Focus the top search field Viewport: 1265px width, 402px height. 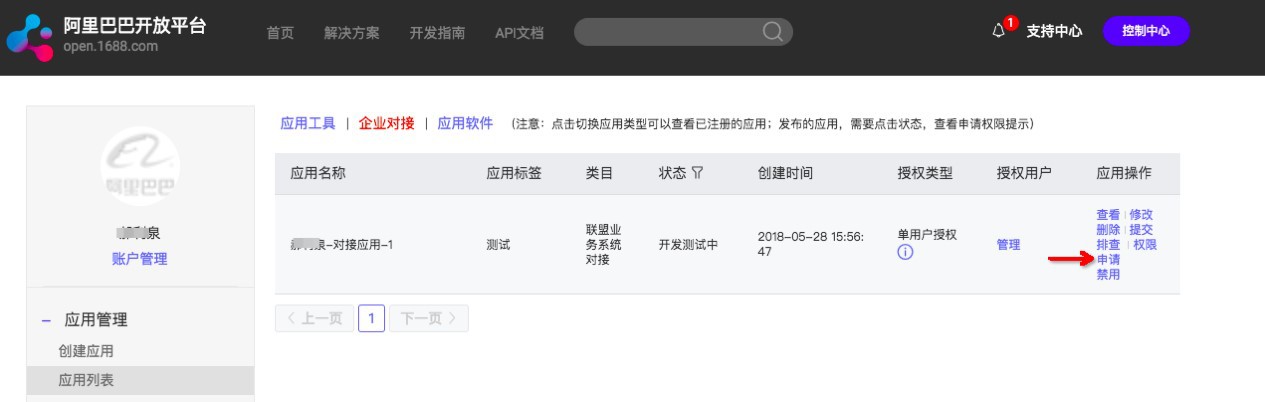tap(683, 32)
